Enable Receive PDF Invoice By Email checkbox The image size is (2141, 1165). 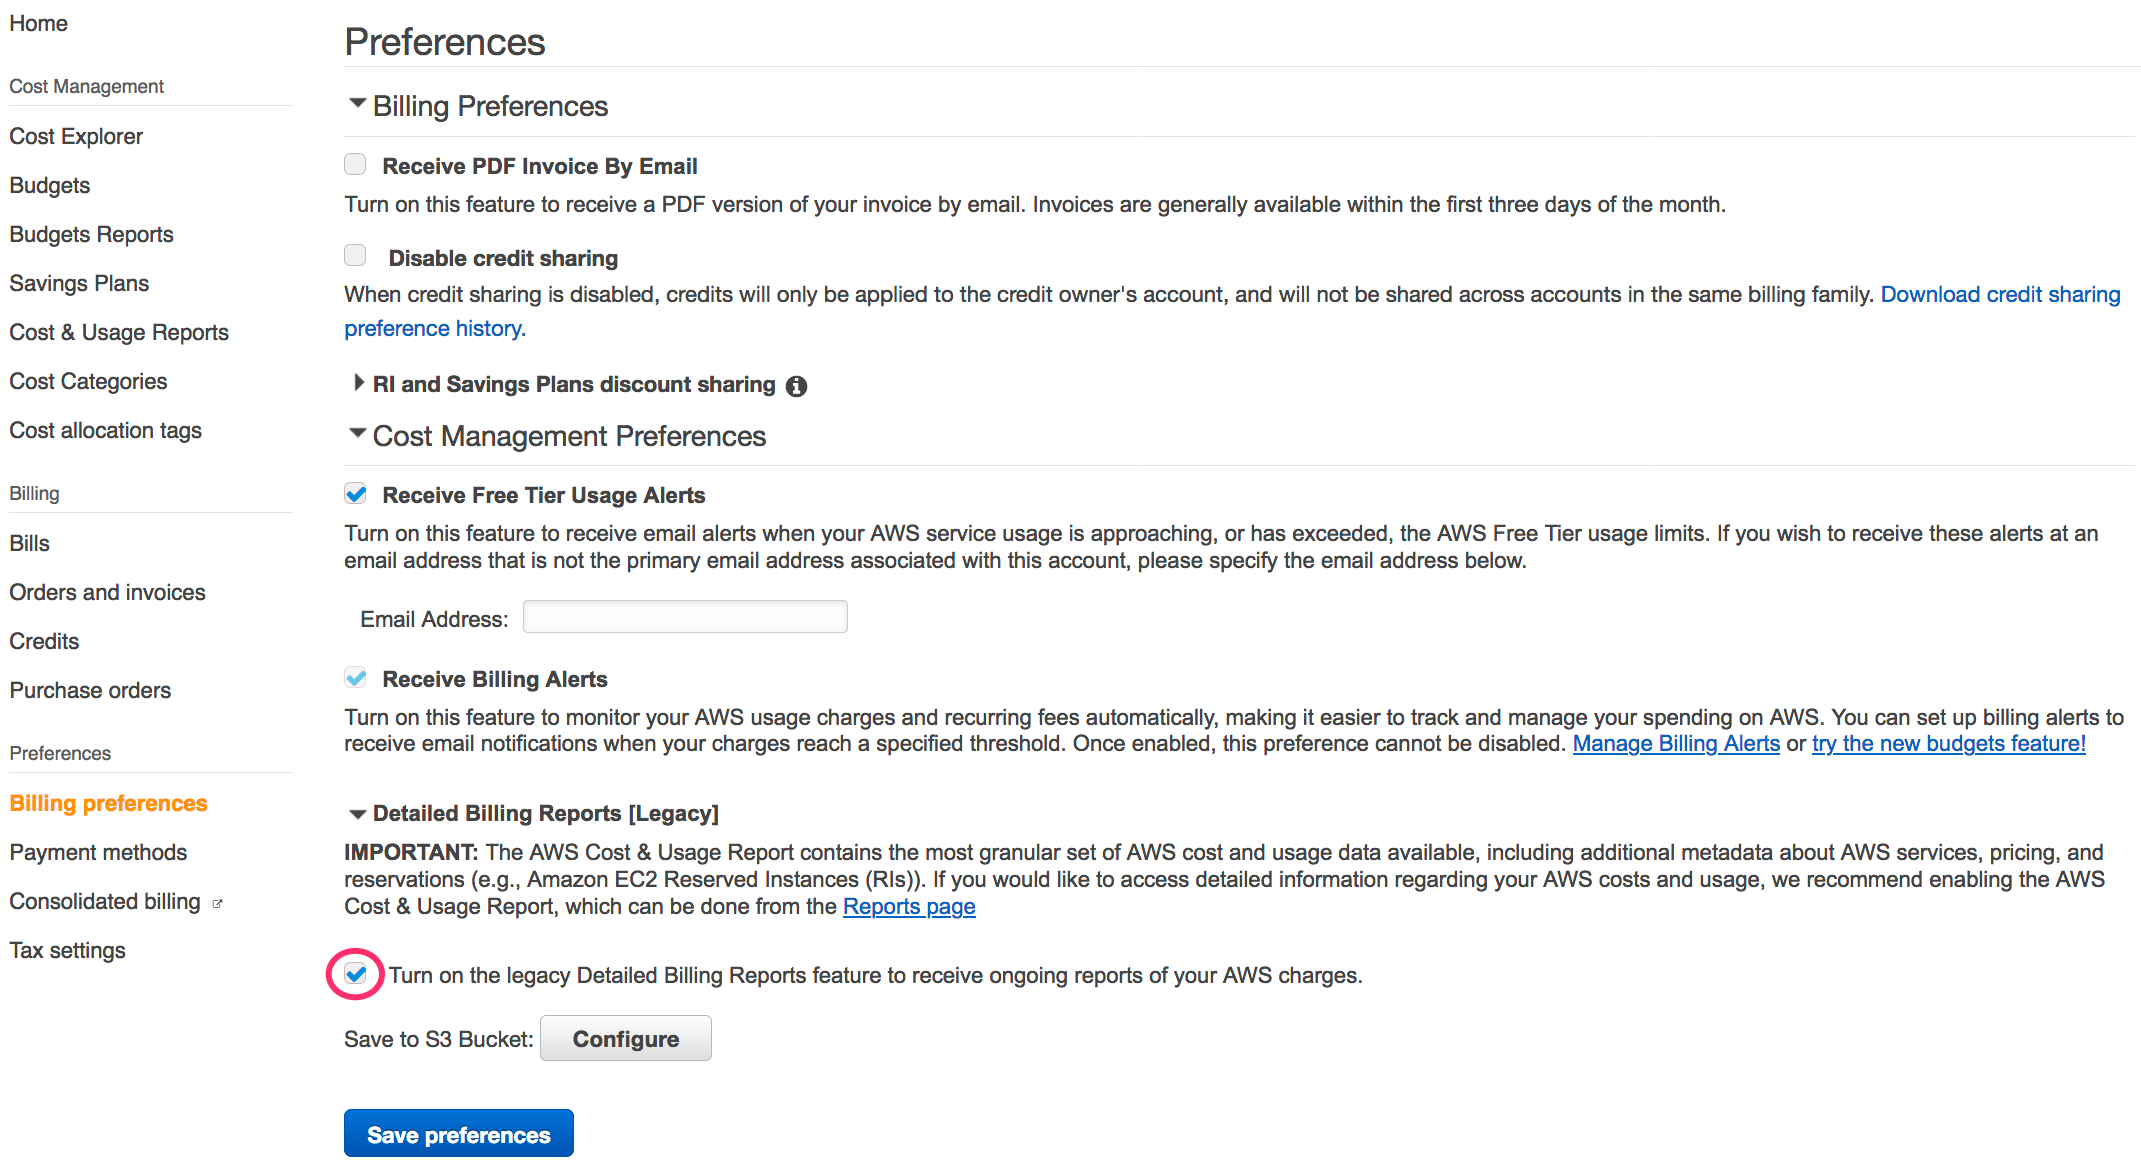coord(355,165)
